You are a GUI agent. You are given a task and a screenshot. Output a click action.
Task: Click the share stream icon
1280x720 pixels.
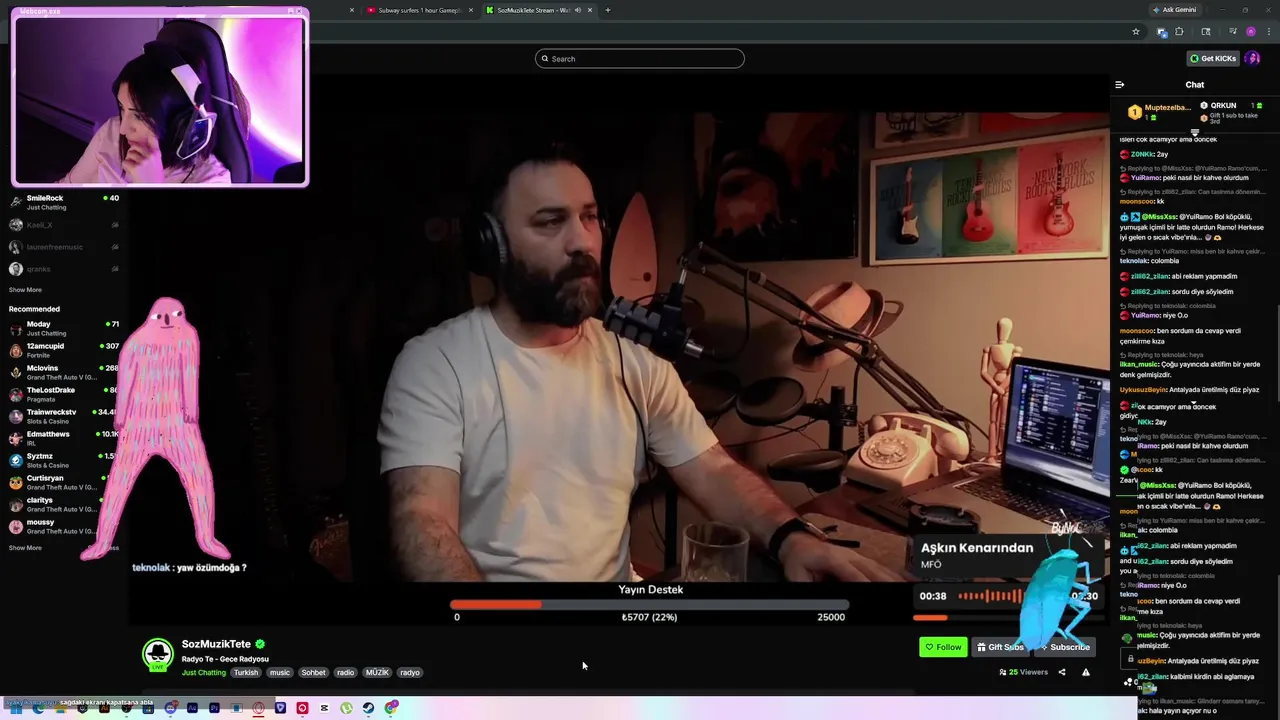pos(1062,672)
